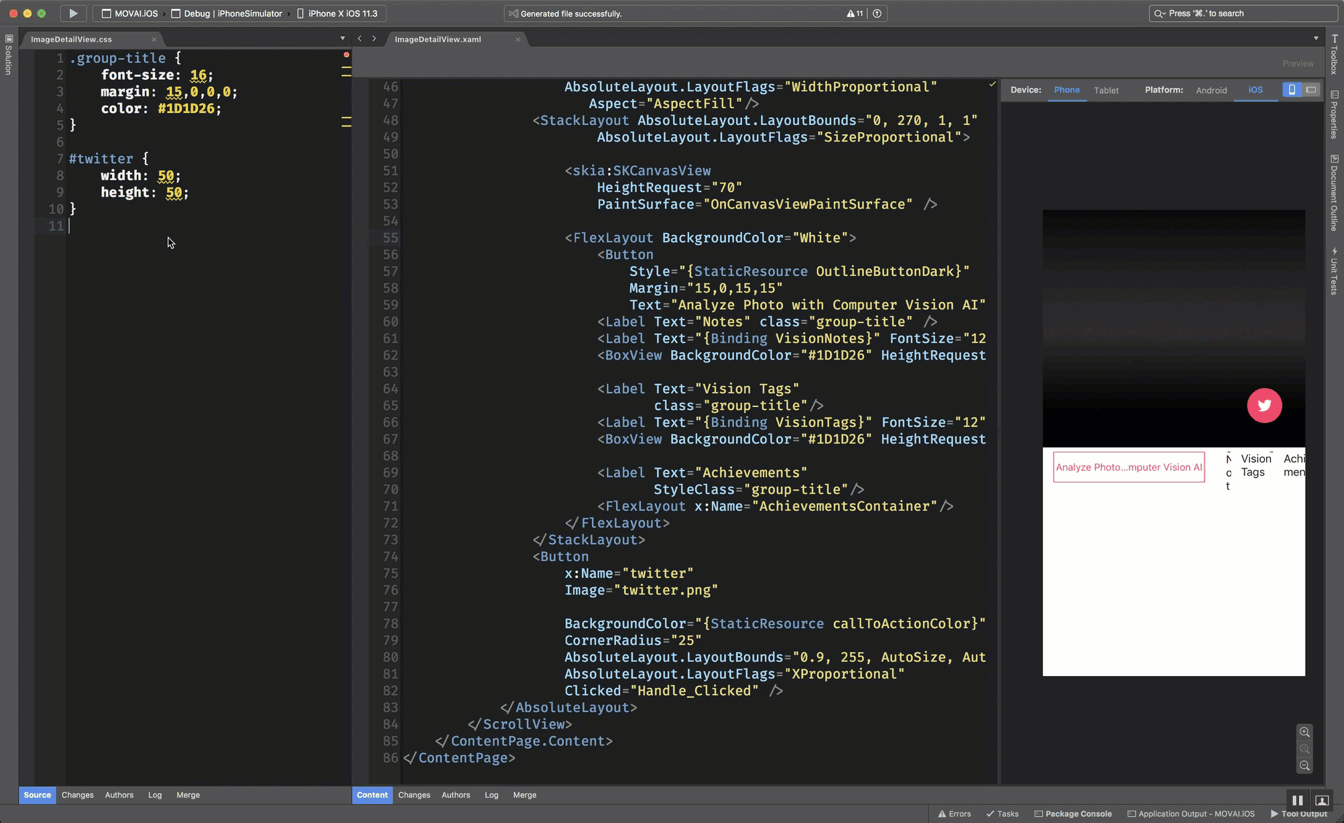This screenshot has width=1344, height=823.
Task: Click the warnings count indicator in status bar
Action: 855,14
